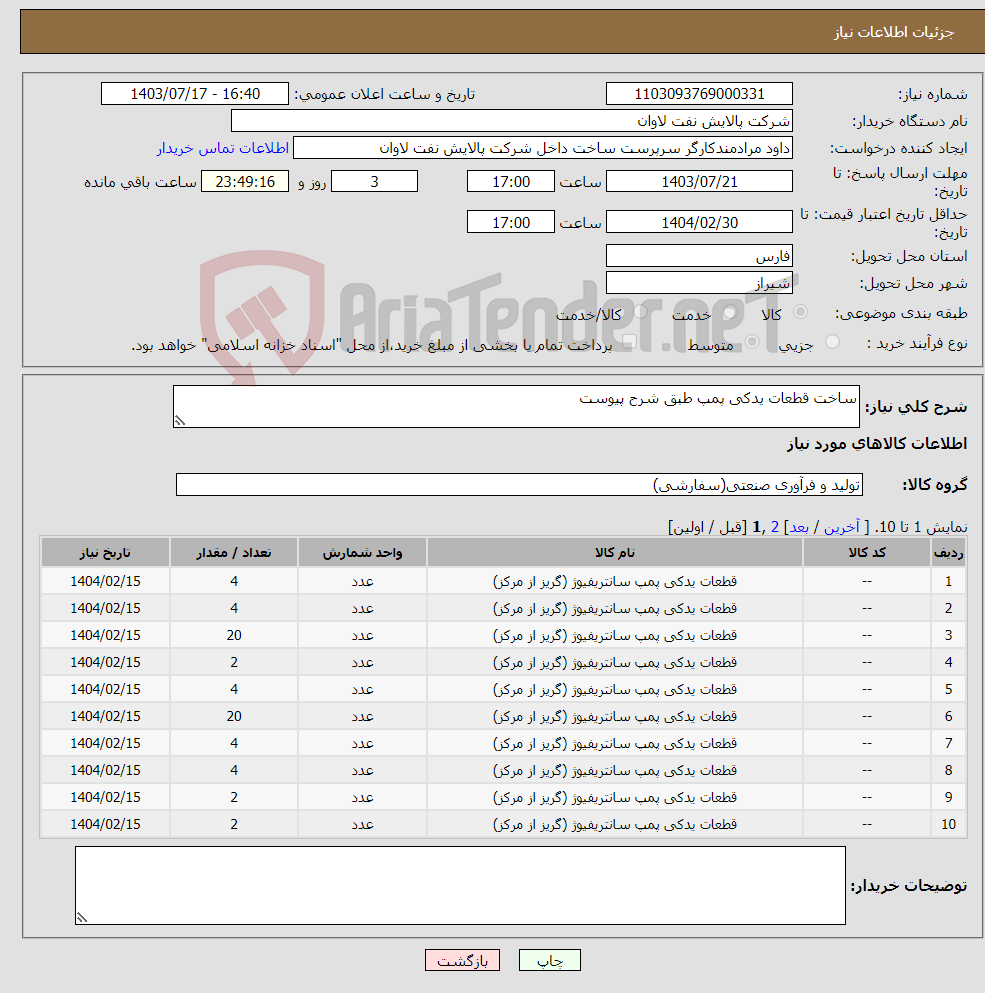The width and height of the screenshot is (985, 993).
Task: Toggle the Islamic treasury payment checkbox
Action: [628, 343]
